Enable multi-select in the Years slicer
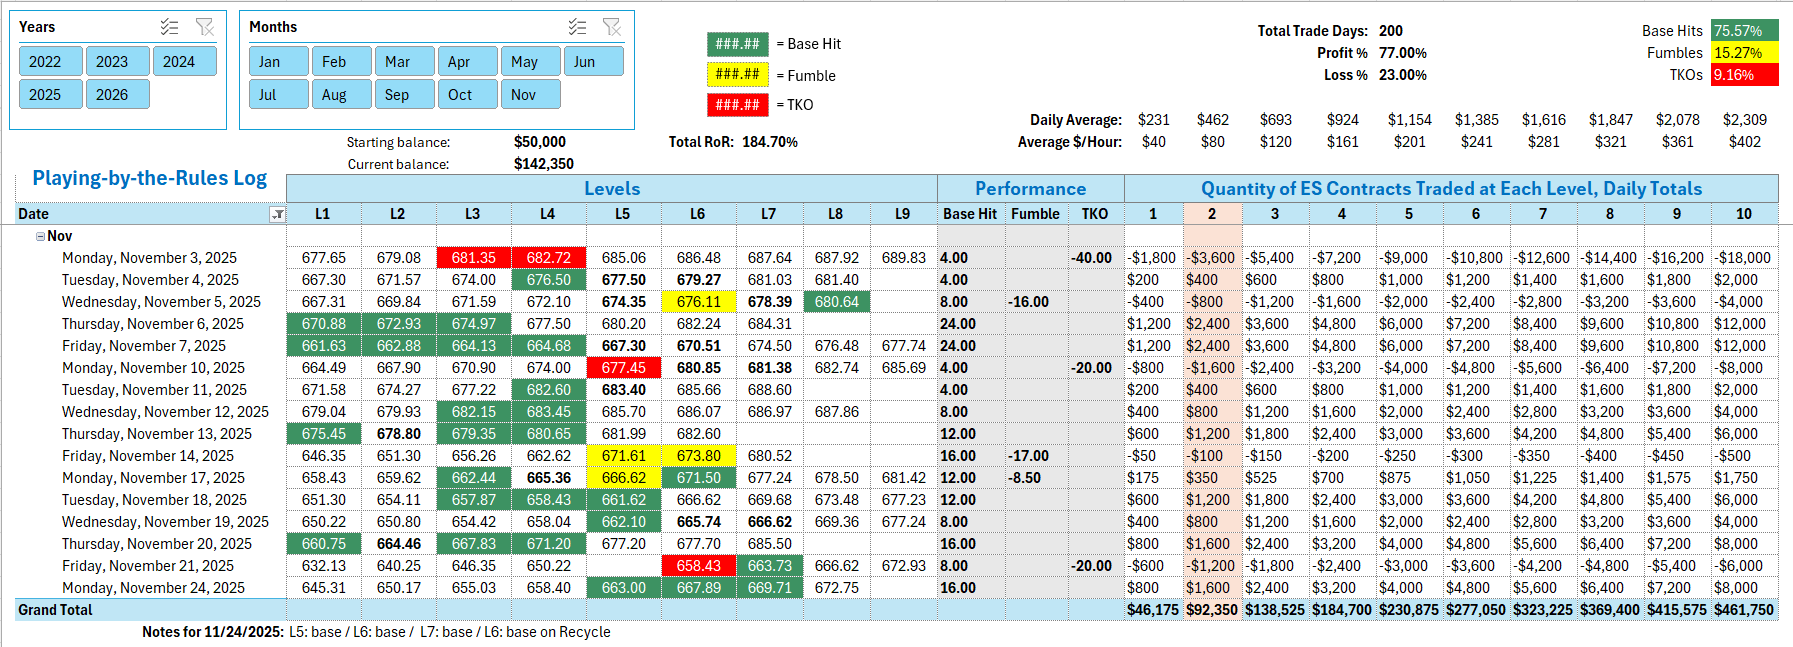The width and height of the screenshot is (1793, 647). 170,27
